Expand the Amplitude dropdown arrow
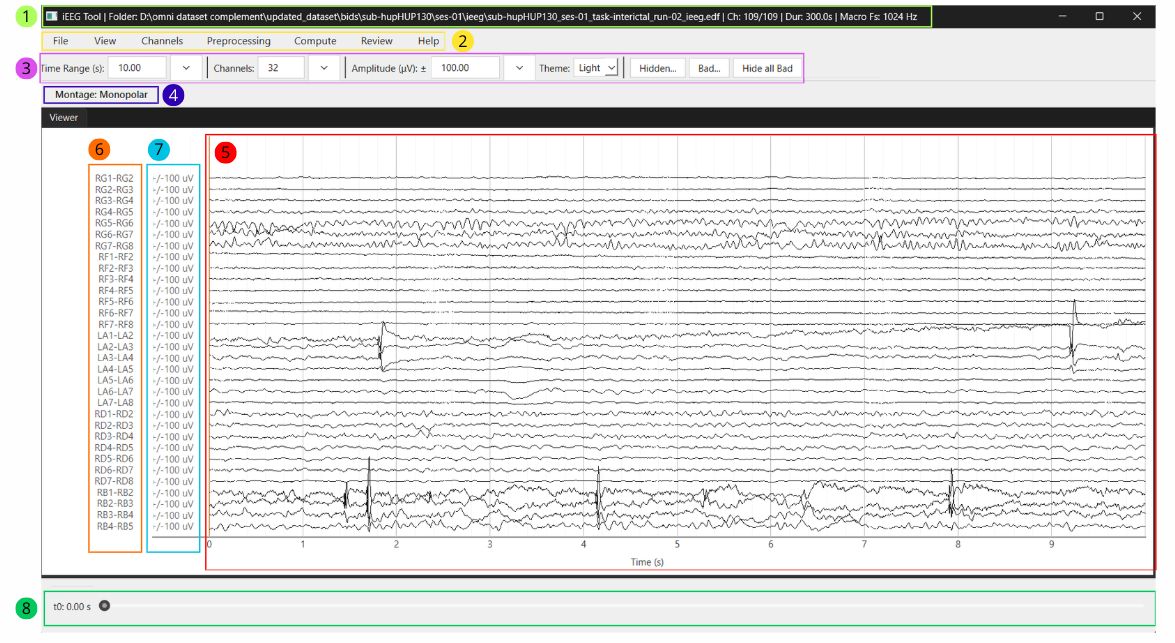This screenshot has height=643, width=1175. [x=519, y=68]
